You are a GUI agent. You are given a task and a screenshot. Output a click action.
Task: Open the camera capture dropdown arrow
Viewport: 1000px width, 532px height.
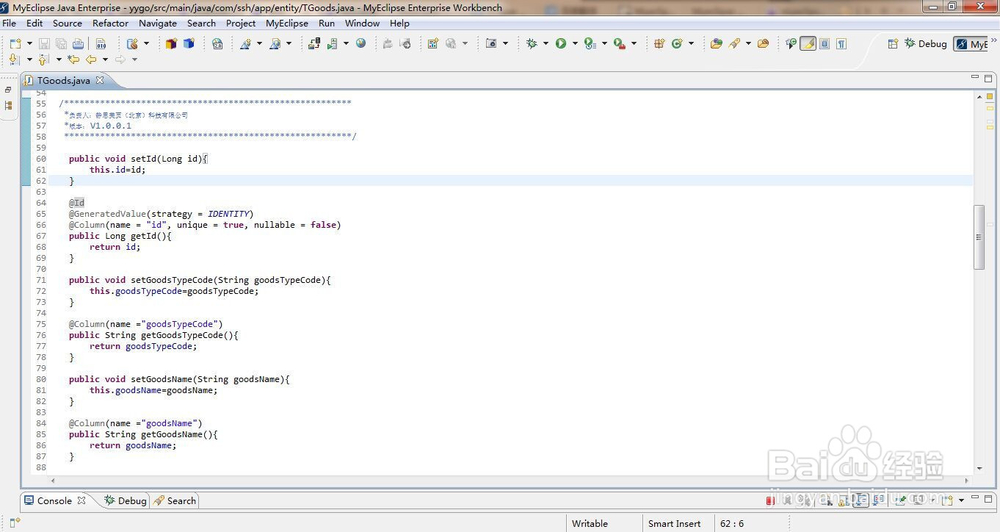[506, 43]
